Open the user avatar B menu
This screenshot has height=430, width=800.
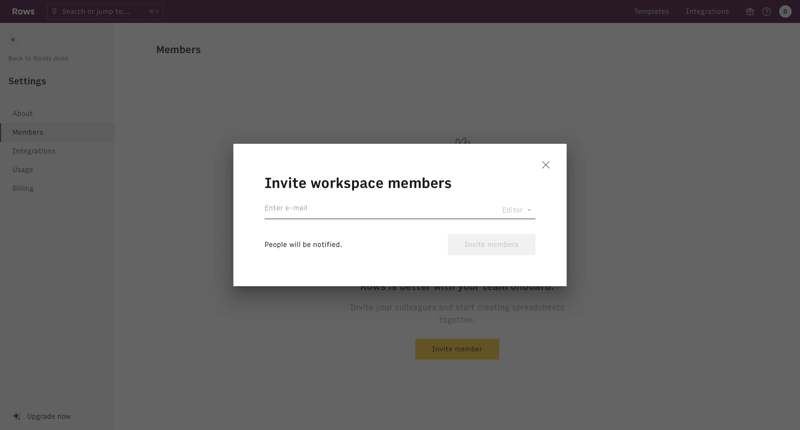[785, 12]
